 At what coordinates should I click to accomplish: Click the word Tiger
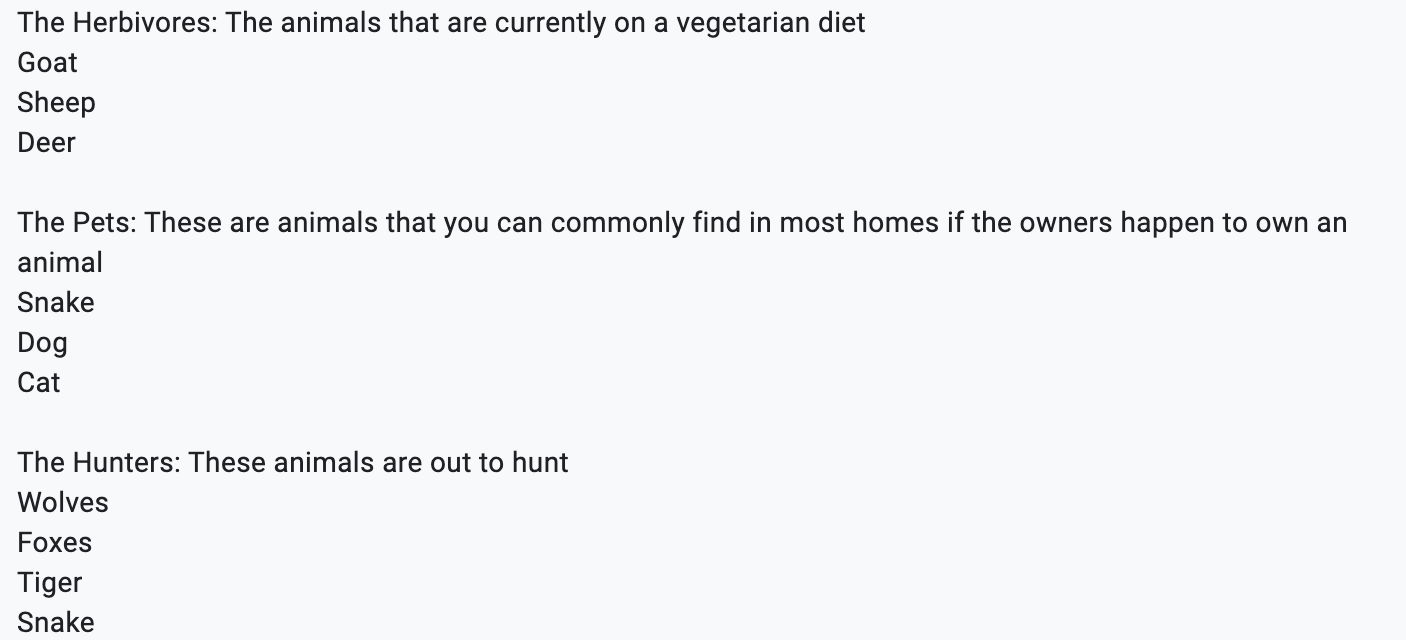coord(50,583)
